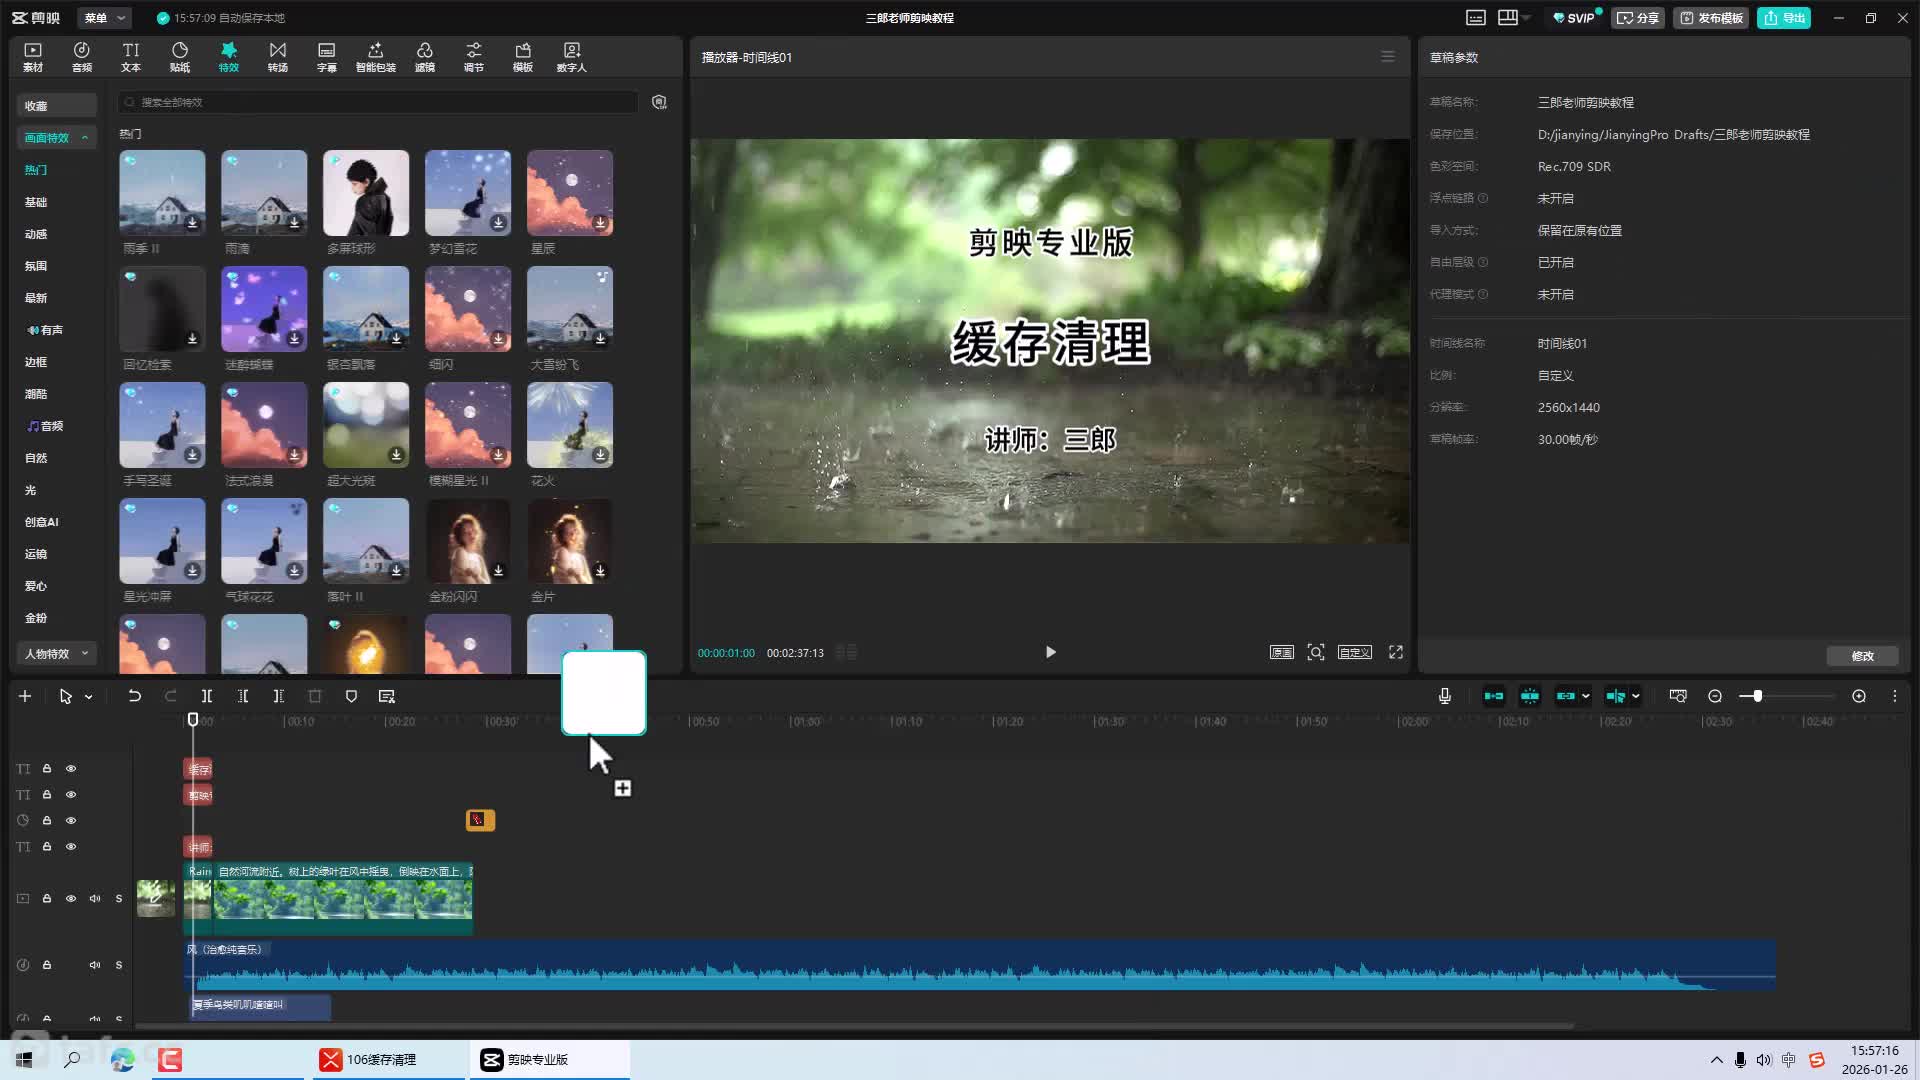Click the microphone voiceover record icon
The image size is (1920, 1080).
(1444, 696)
